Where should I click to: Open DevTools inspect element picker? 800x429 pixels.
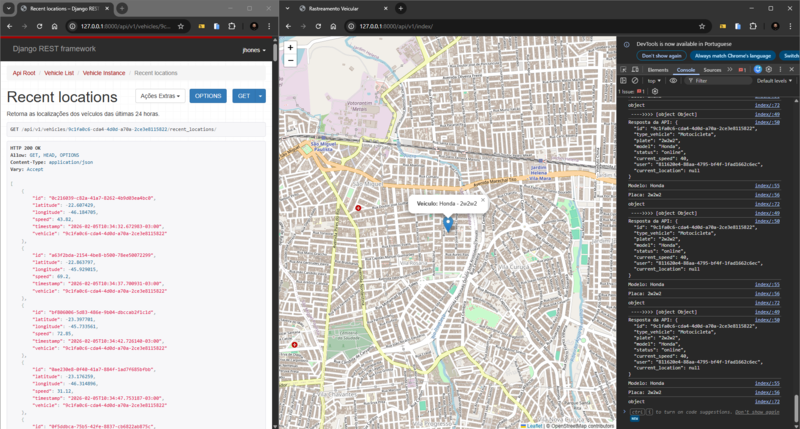click(624, 70)
